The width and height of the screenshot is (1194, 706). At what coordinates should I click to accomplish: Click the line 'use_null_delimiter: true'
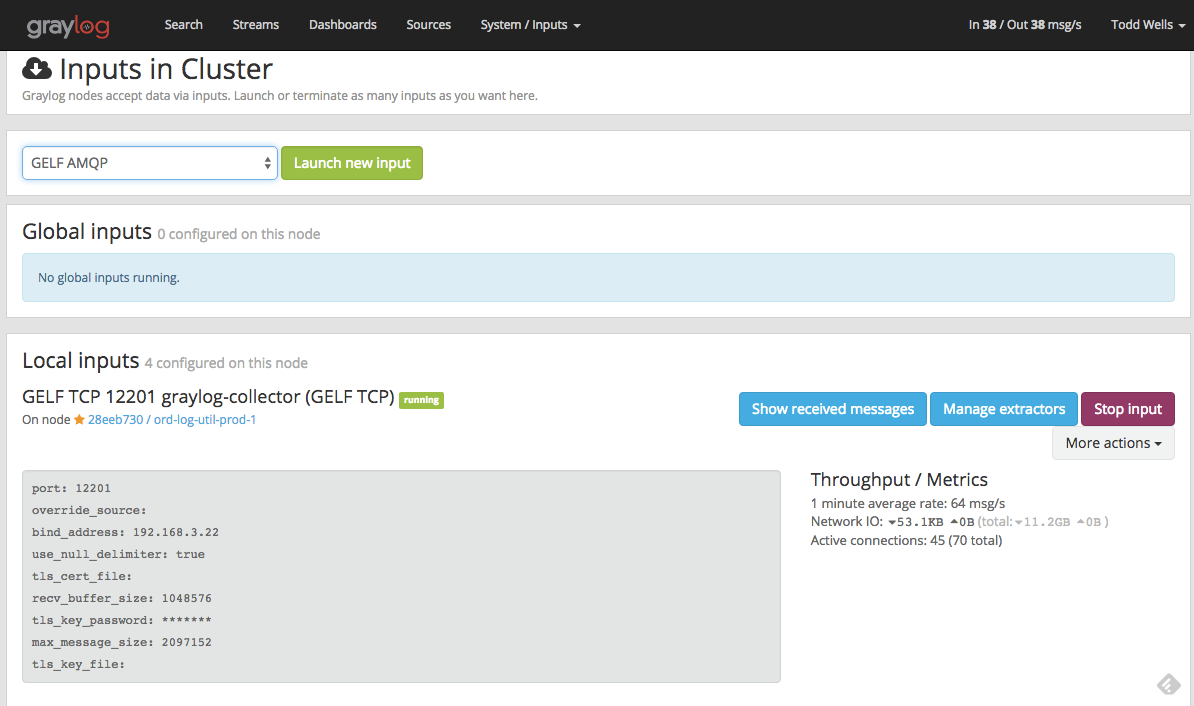118,554
